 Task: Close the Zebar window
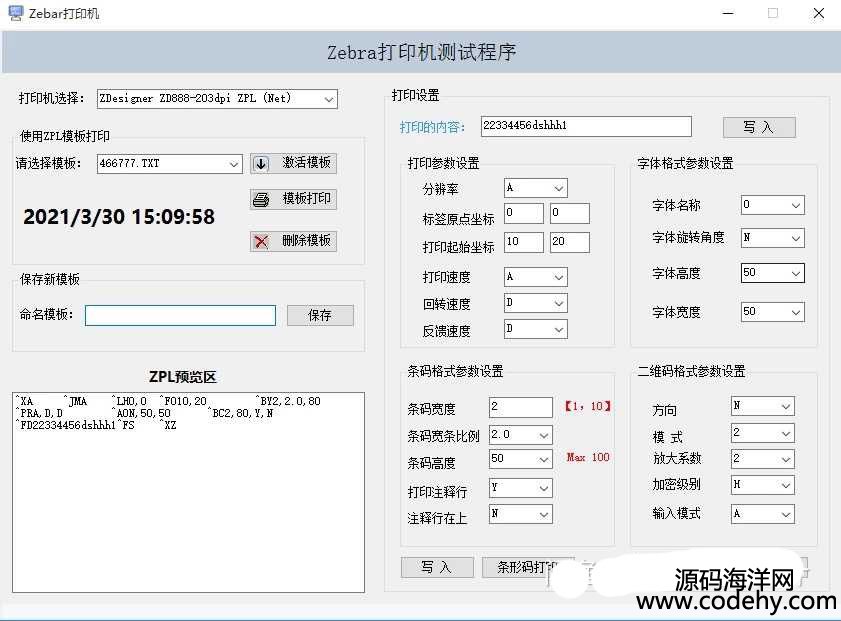[818, 14]
